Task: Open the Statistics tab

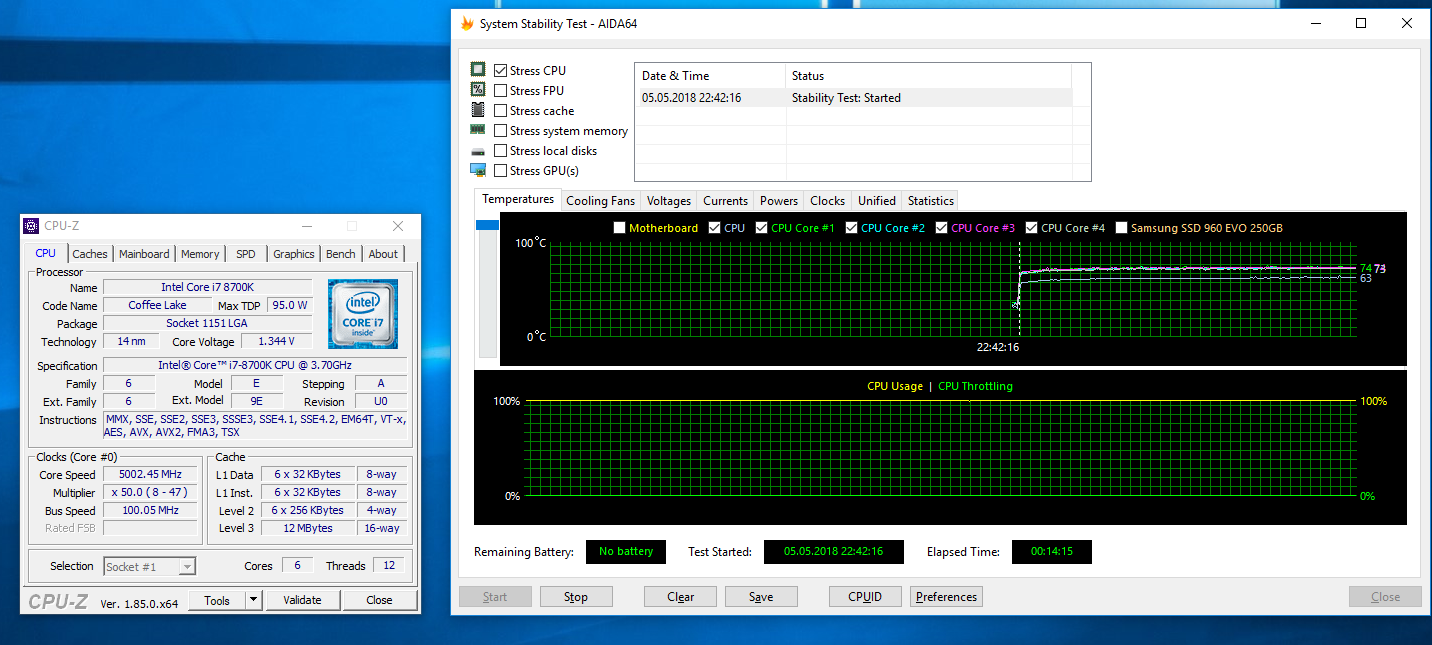Action: click(x=930, y=200)
